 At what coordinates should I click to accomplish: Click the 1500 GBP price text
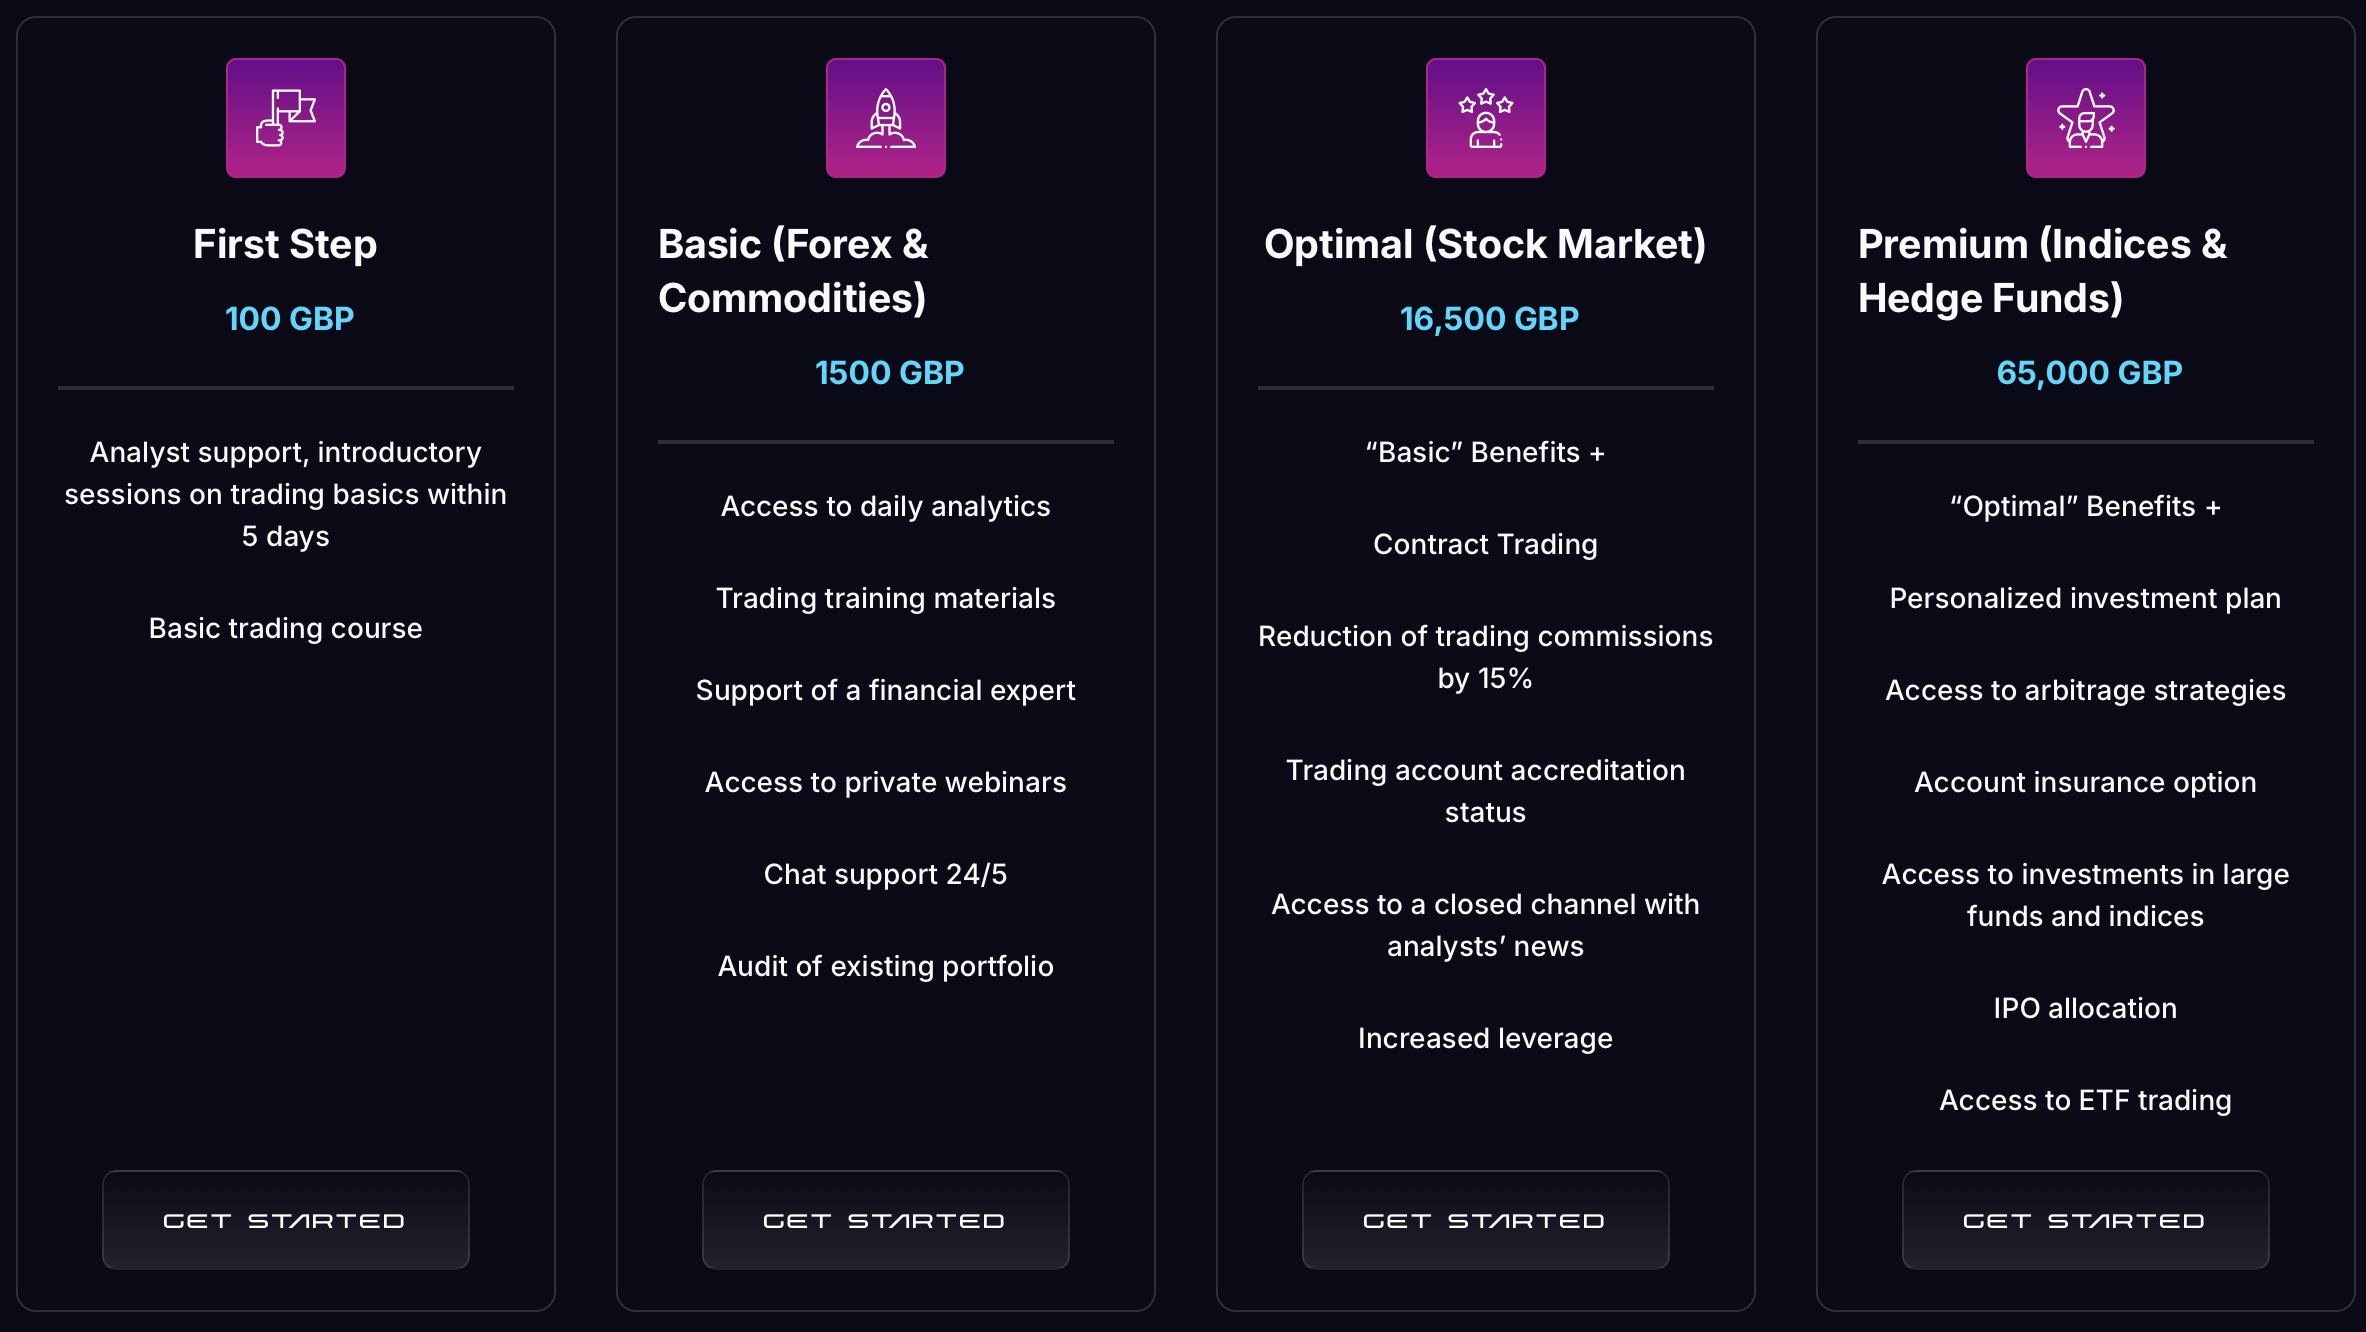tap(889, 373)
